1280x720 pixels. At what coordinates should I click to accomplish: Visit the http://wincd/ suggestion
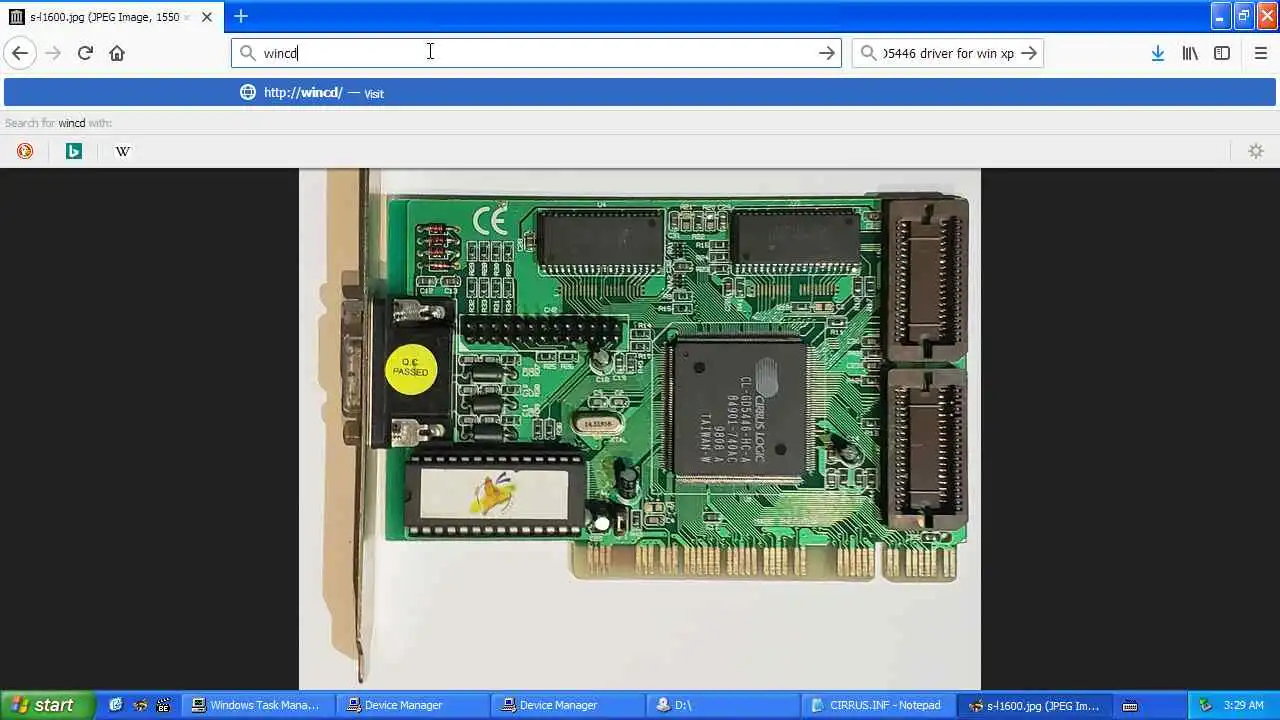pos(640,93)
